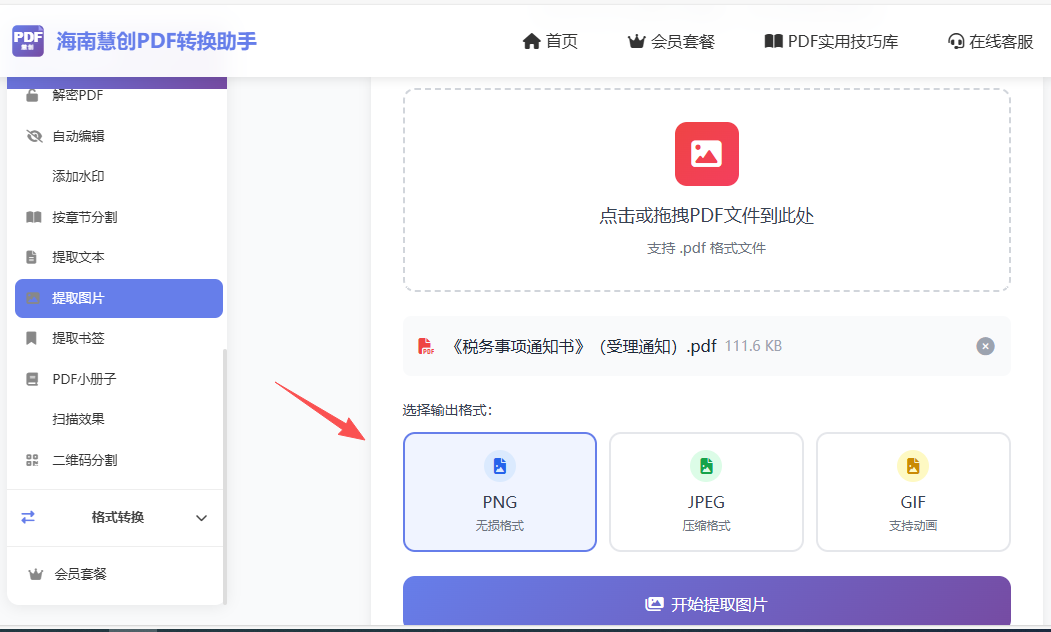Click the house icon beside 首页
The width and height of the screenshot is (1051, 632).
tap(532, 42)
